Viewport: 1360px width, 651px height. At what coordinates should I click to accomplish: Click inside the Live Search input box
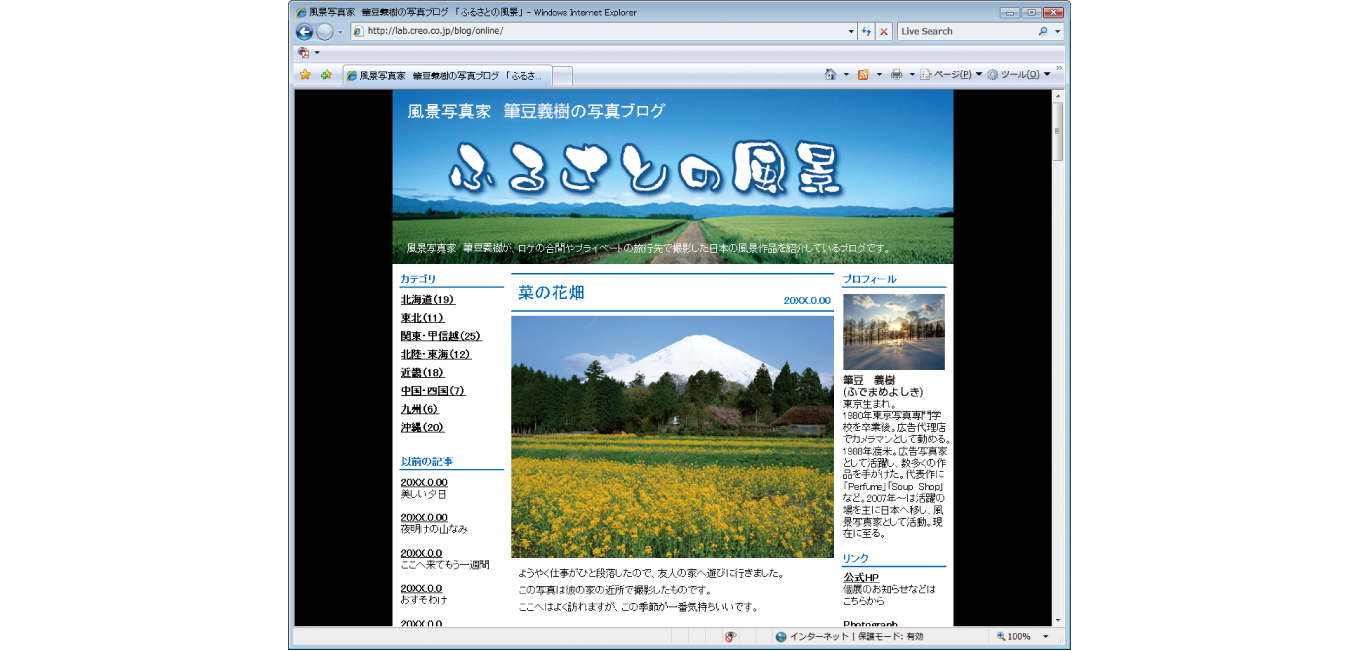[x=965, y=31]
